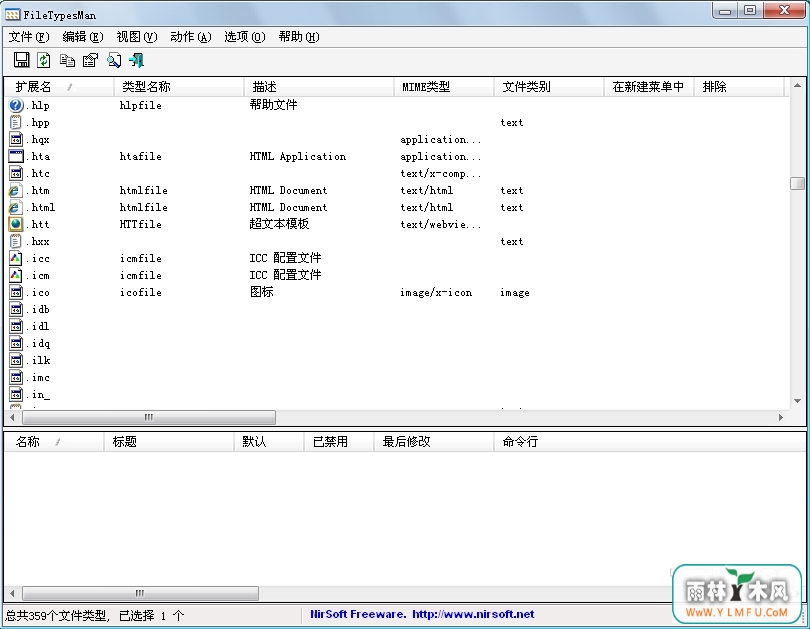Image resolution: width=810 pixels, height=629 pixels.
Task: Click the .idb row file icon
Action: point(16,309)
